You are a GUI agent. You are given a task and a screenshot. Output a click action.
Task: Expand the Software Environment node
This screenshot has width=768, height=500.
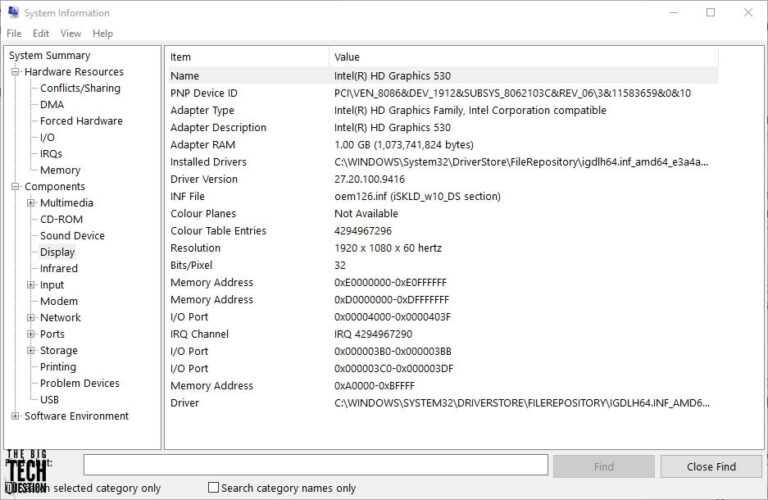click(15, 416)
